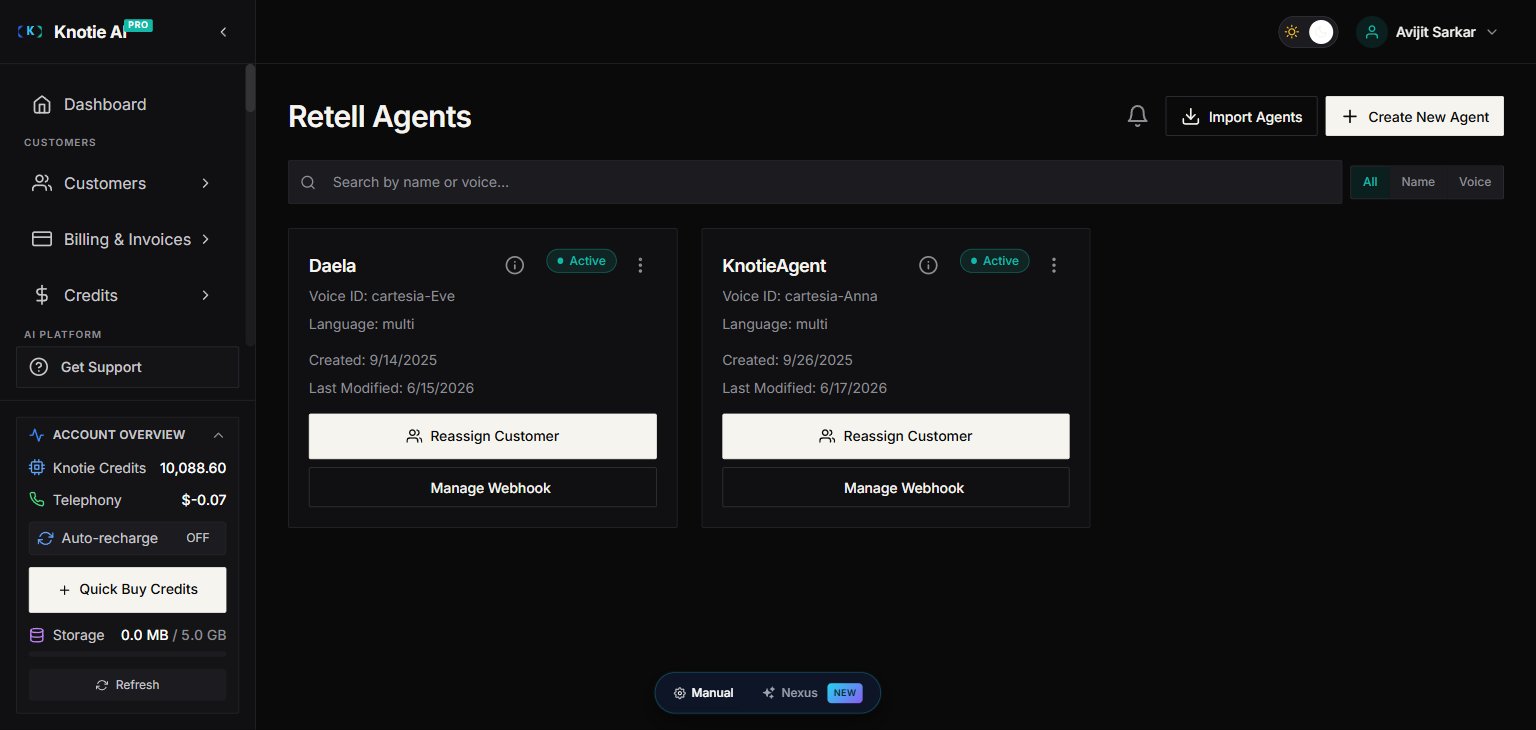Open the Avijit Sarkar account dropdown

[x=1428, y=32]
